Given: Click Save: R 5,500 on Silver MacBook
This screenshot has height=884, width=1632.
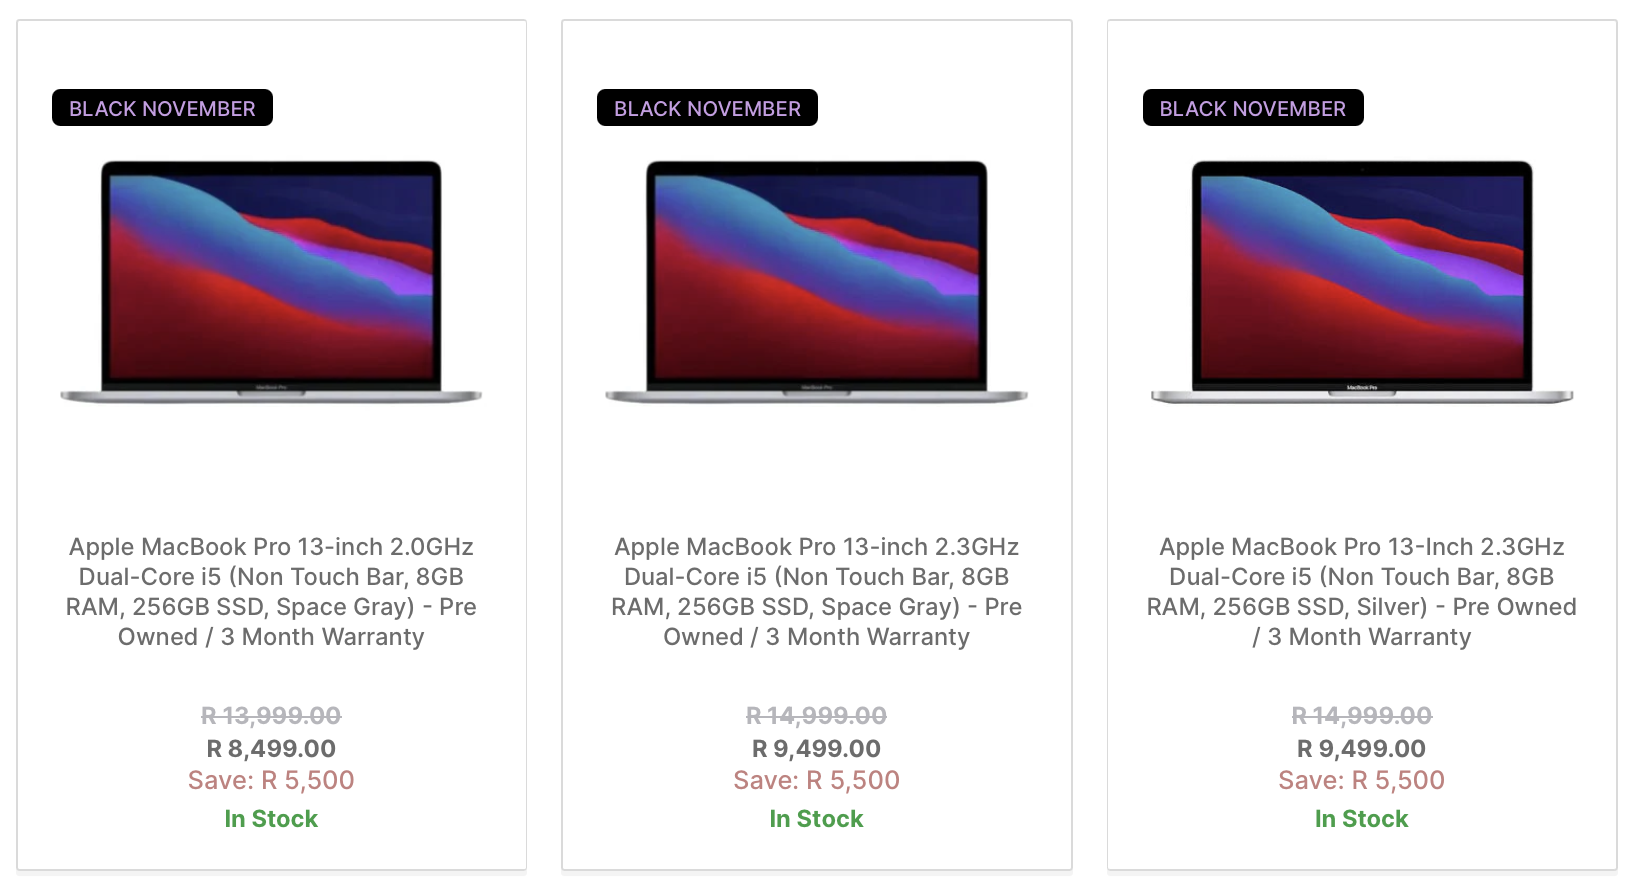Looking at the screenshot, I should 1362,780.
